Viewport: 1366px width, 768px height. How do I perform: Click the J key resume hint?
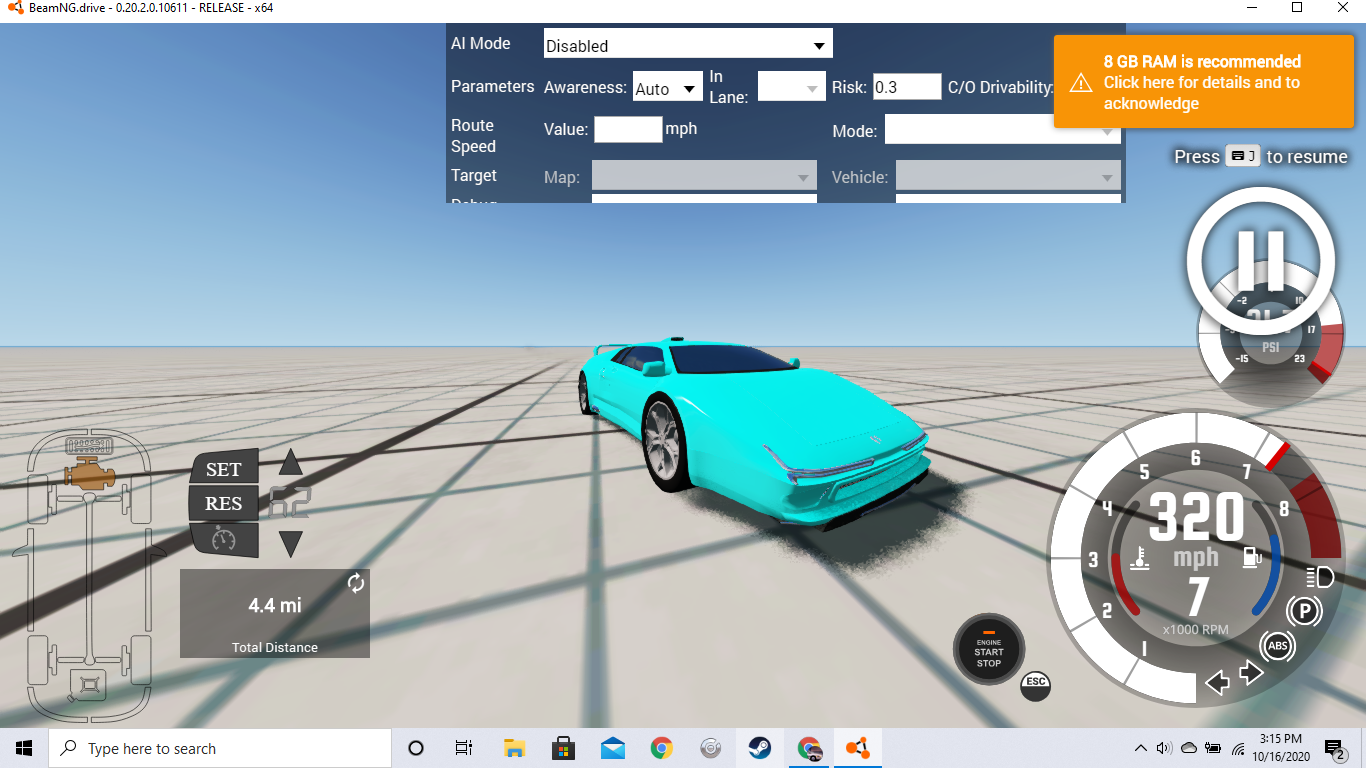click(1243, 156)
